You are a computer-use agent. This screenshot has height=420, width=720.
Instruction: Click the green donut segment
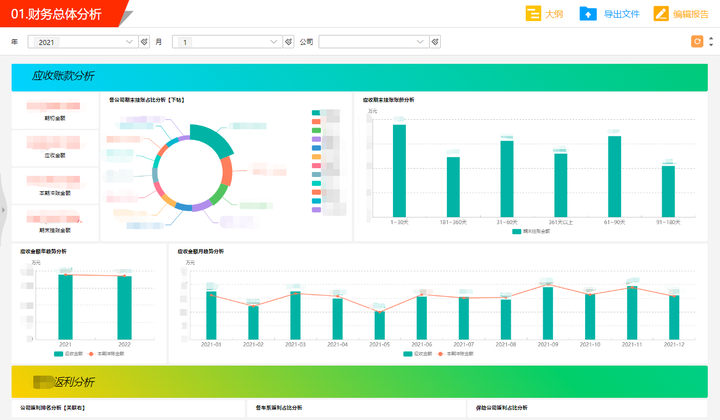(219, 194)
